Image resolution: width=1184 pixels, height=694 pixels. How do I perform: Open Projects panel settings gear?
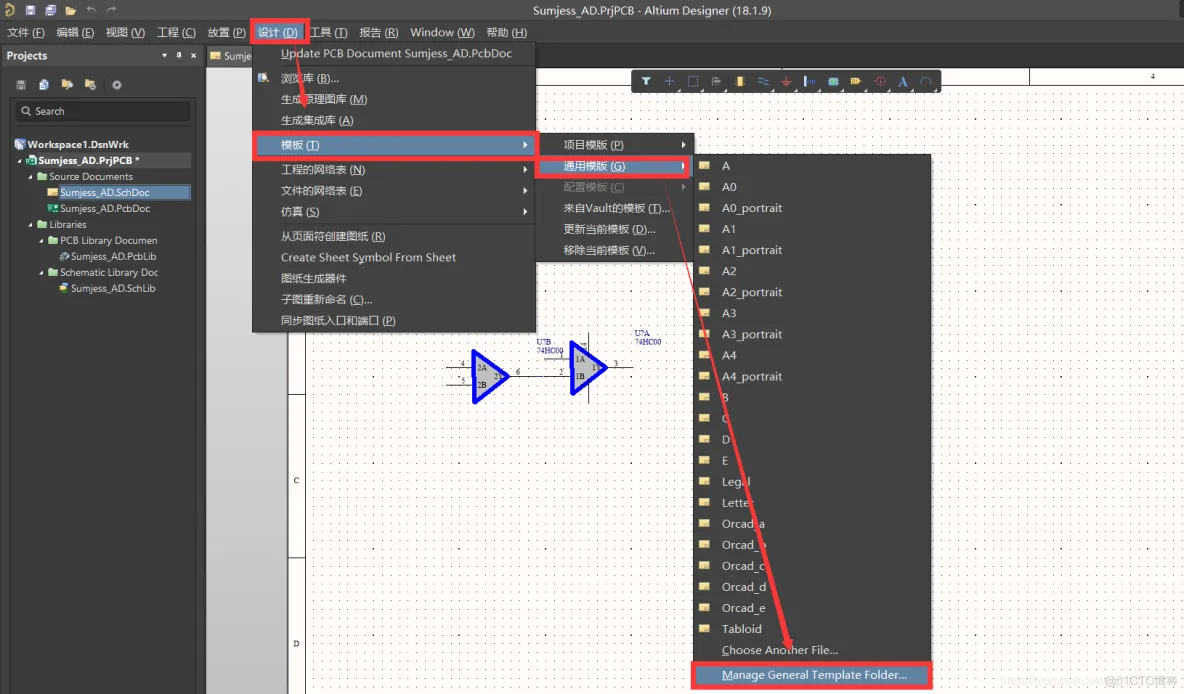click(117, 85)
